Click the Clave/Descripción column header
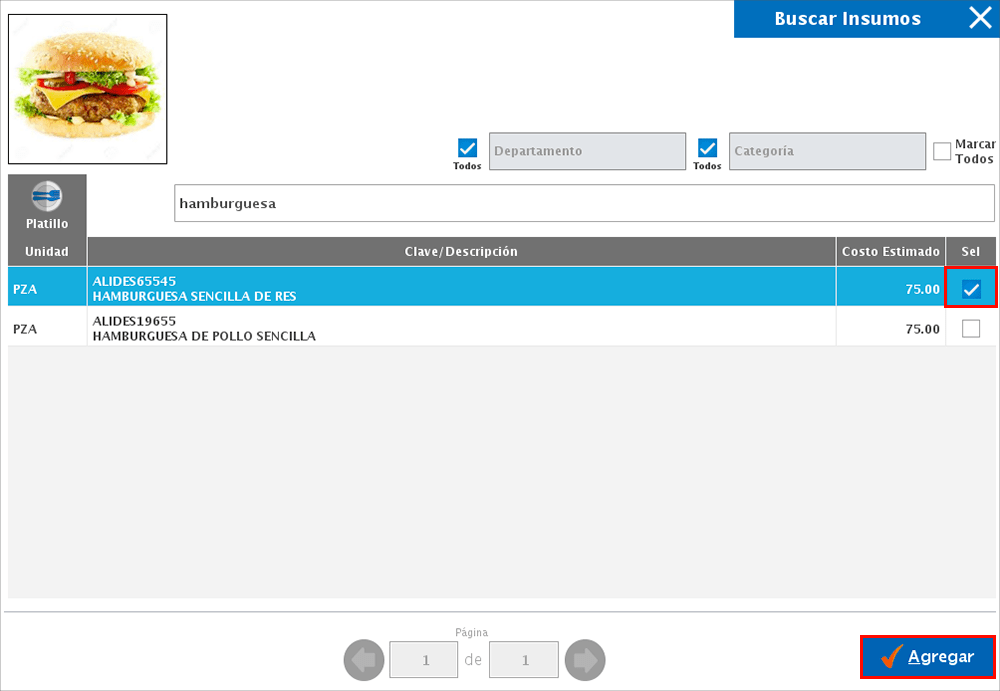1000x691 pixels. [x=461, y=251]
